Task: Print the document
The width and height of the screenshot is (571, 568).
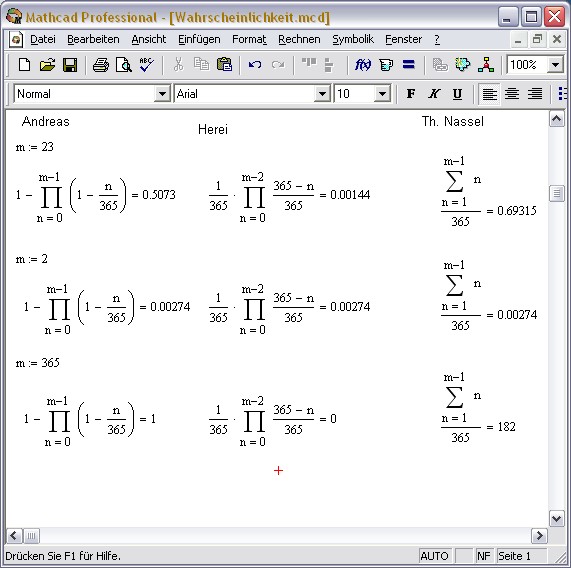Action: pos(101,65)
